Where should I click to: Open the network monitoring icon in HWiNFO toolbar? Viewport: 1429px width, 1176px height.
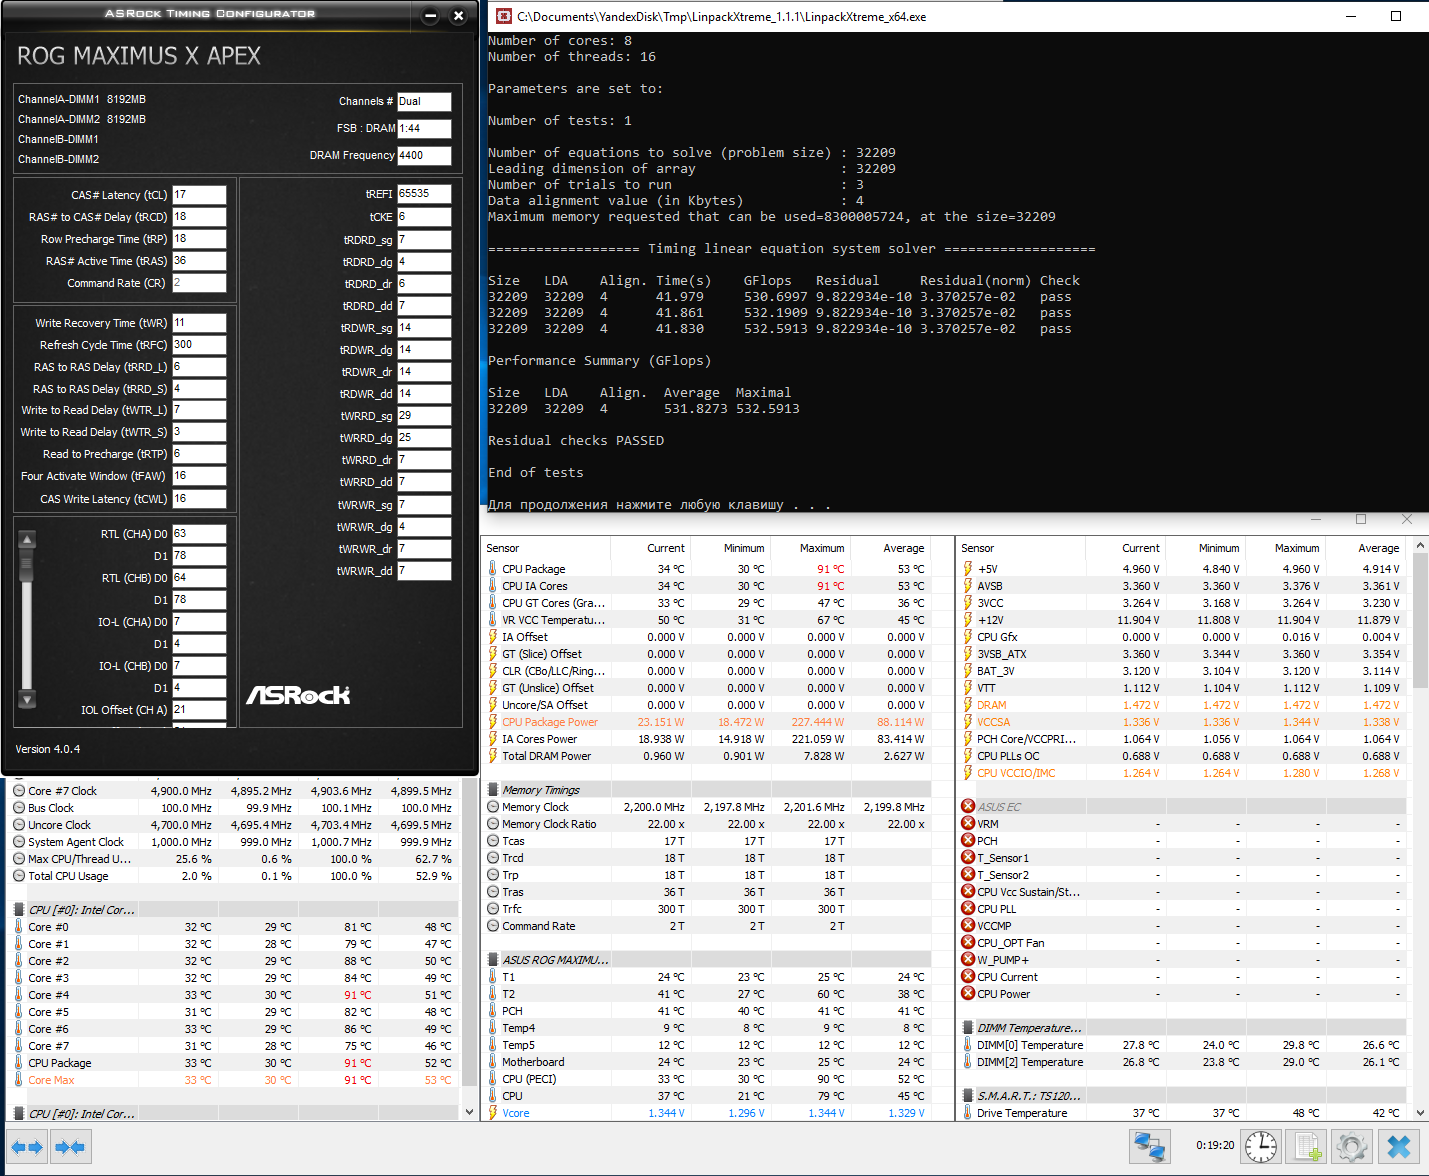point(1150,1146)
